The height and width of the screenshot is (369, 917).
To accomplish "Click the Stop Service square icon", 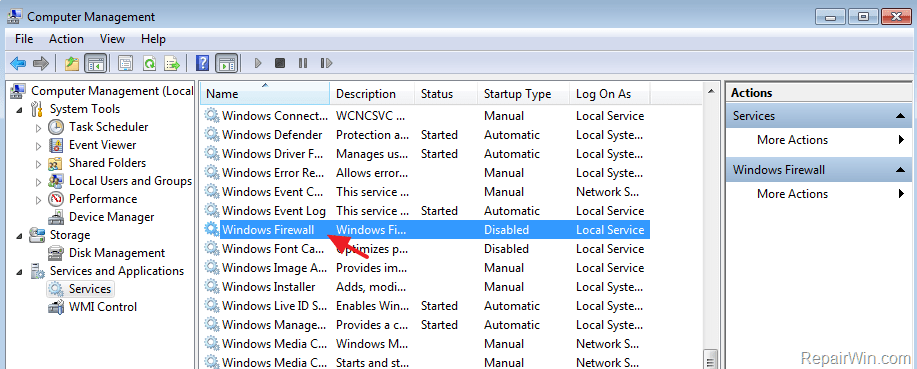I will [x=280, y=63].
